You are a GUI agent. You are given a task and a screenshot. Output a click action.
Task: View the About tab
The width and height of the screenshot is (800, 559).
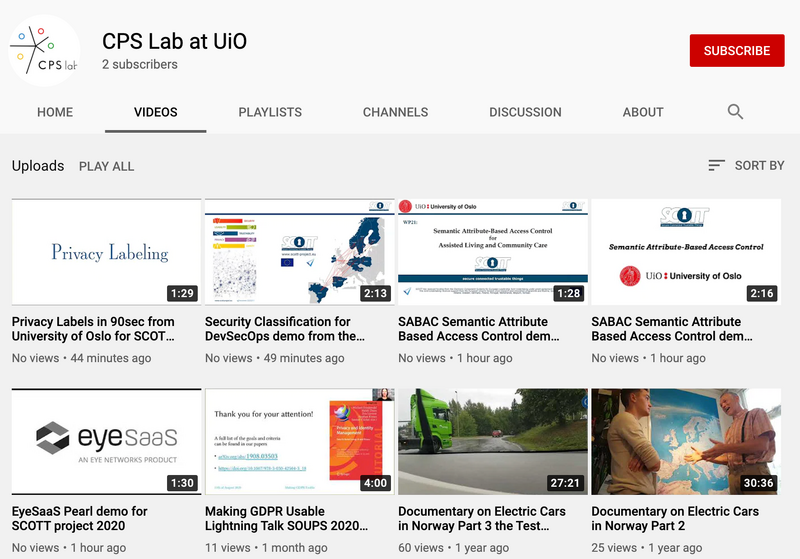(643, 112)
